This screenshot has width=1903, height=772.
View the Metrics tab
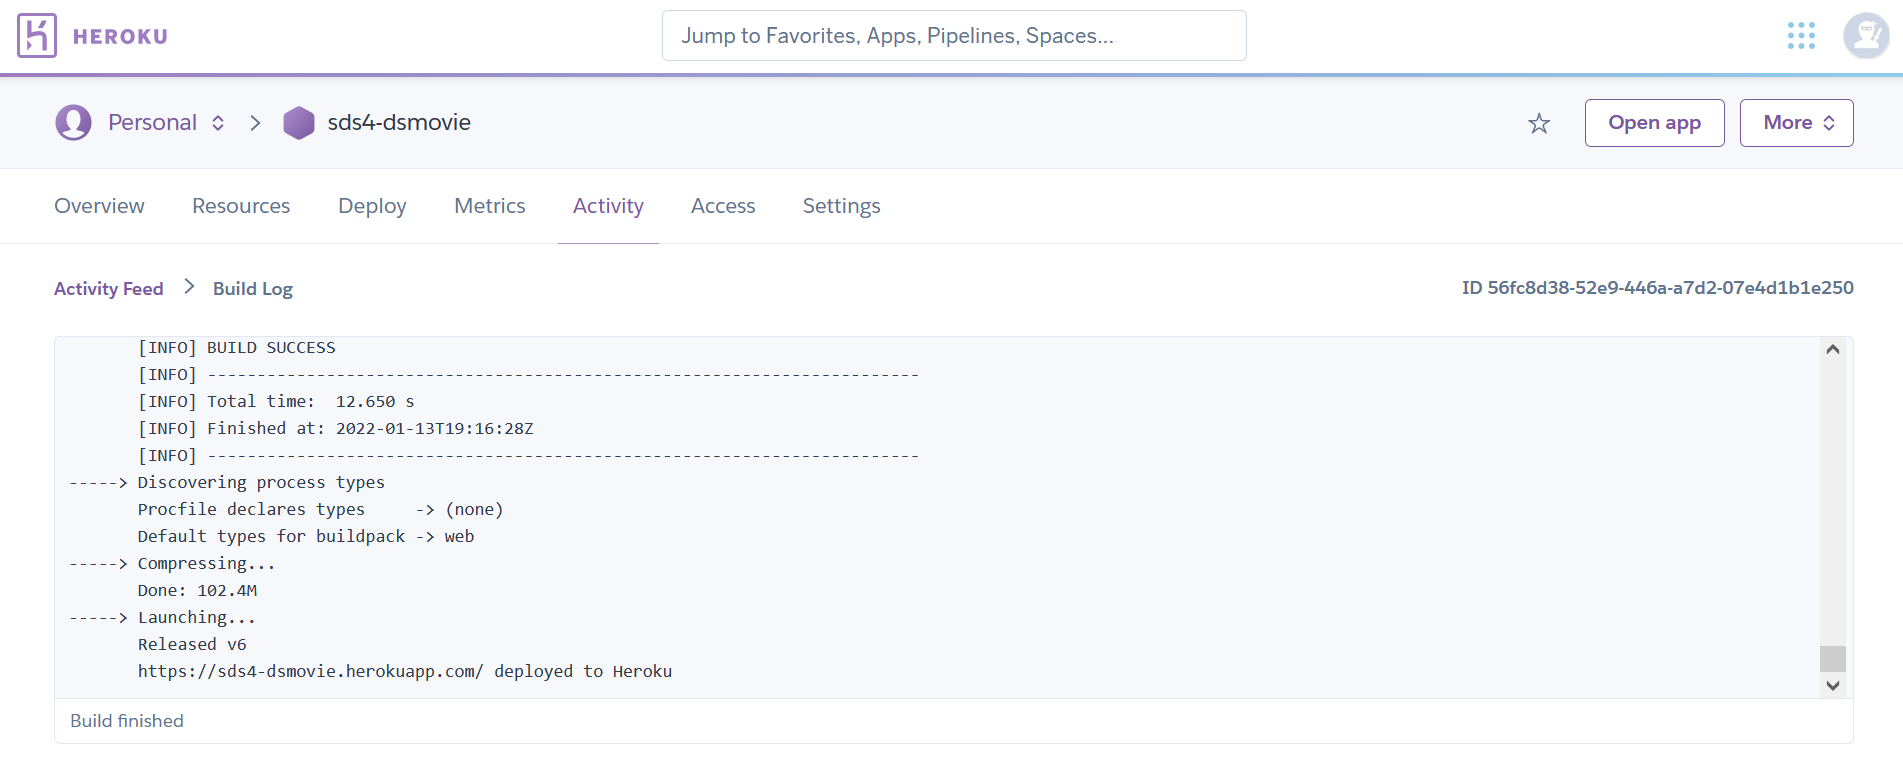pyautogui.click(x=490, y=206)
